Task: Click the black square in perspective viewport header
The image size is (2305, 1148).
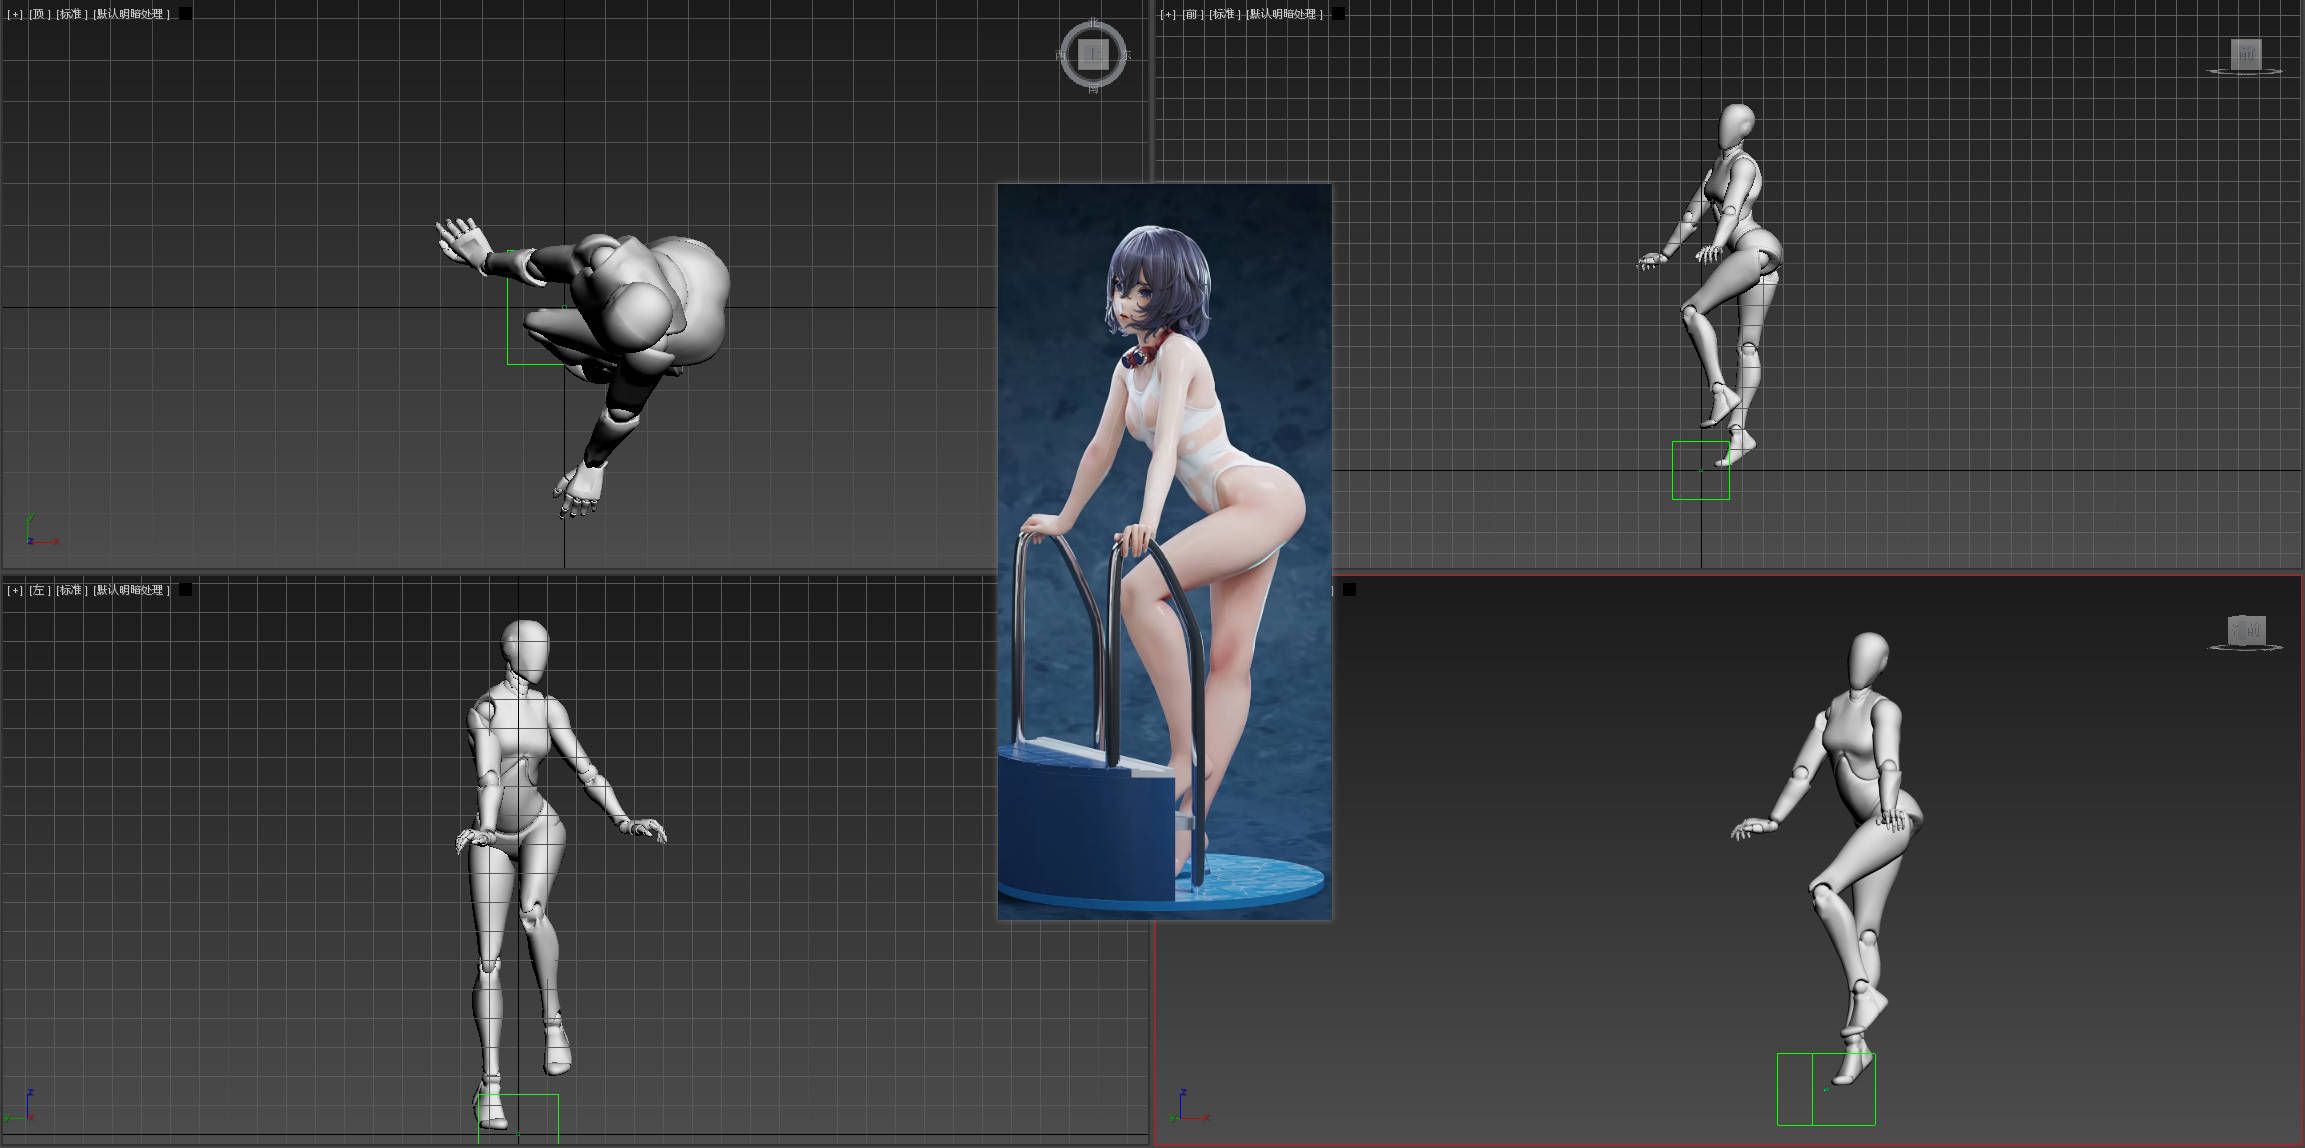Action: 1349,590
